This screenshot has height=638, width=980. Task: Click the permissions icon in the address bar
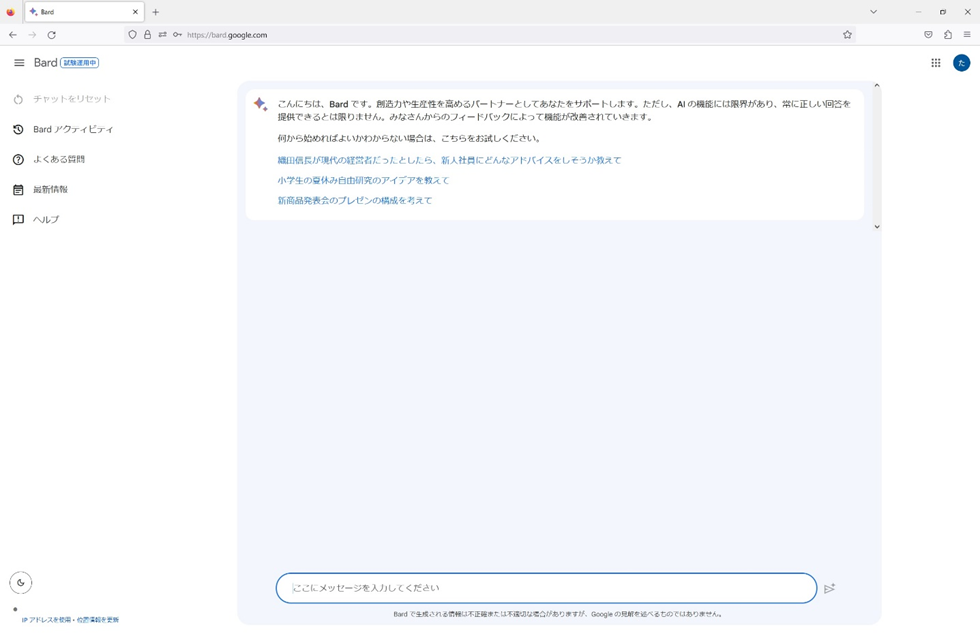point(162,35)
